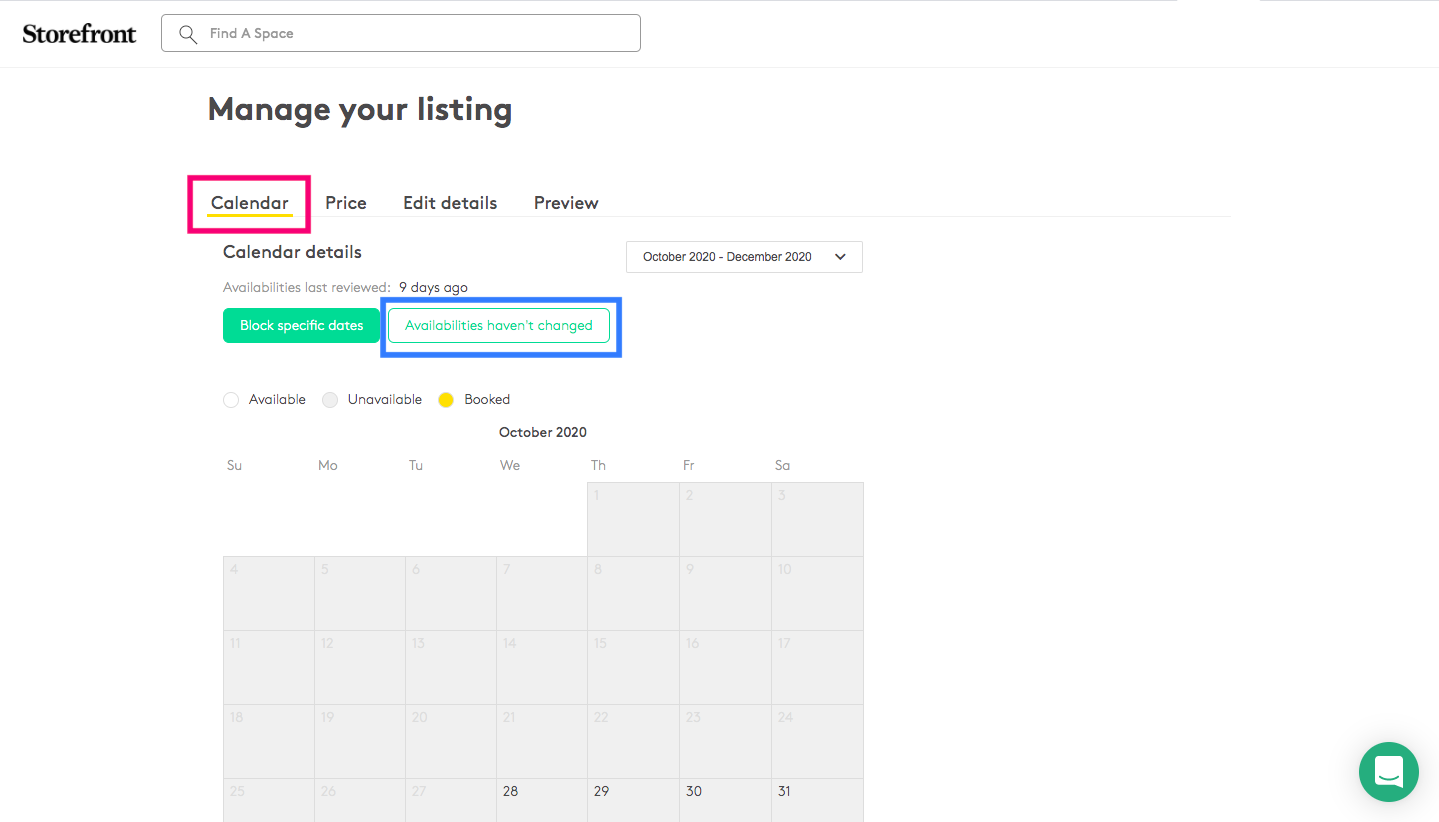Screen dimensions: 1439x822
Task: Select October 30 on the calendar
Action: click(725, 800)
